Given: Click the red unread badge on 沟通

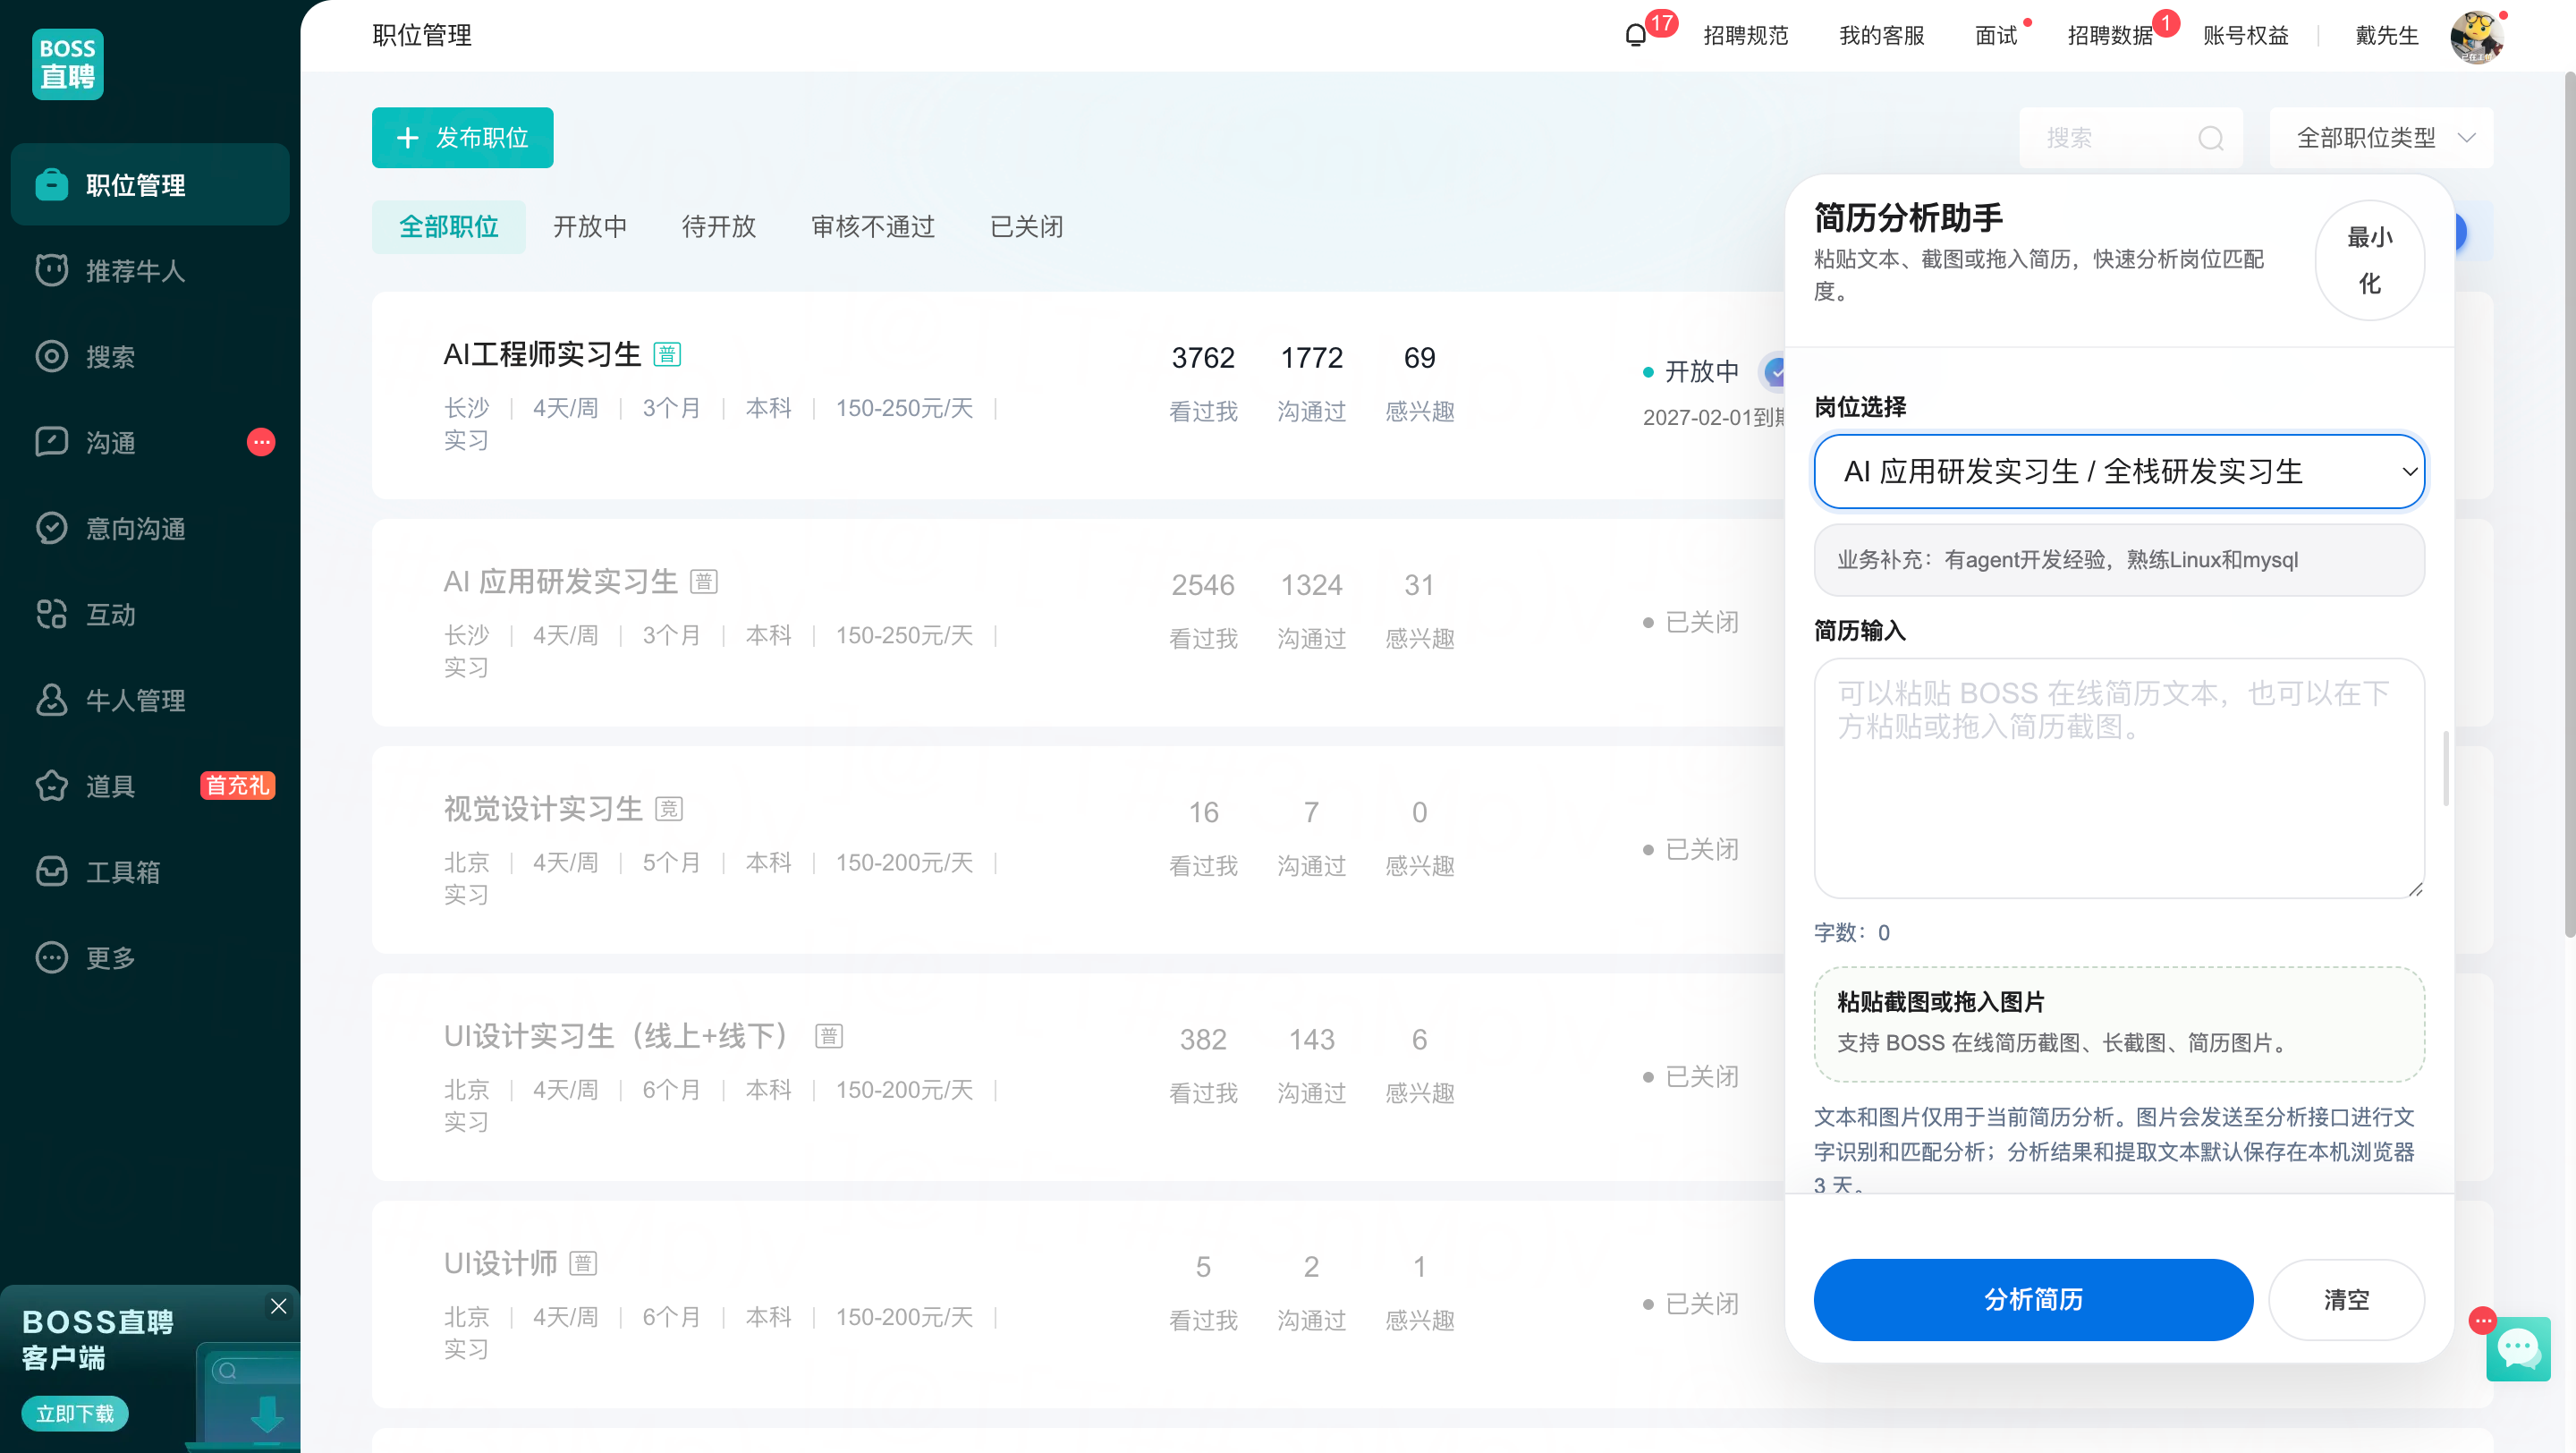Looking at the screenshot, I should pos(261,442).
